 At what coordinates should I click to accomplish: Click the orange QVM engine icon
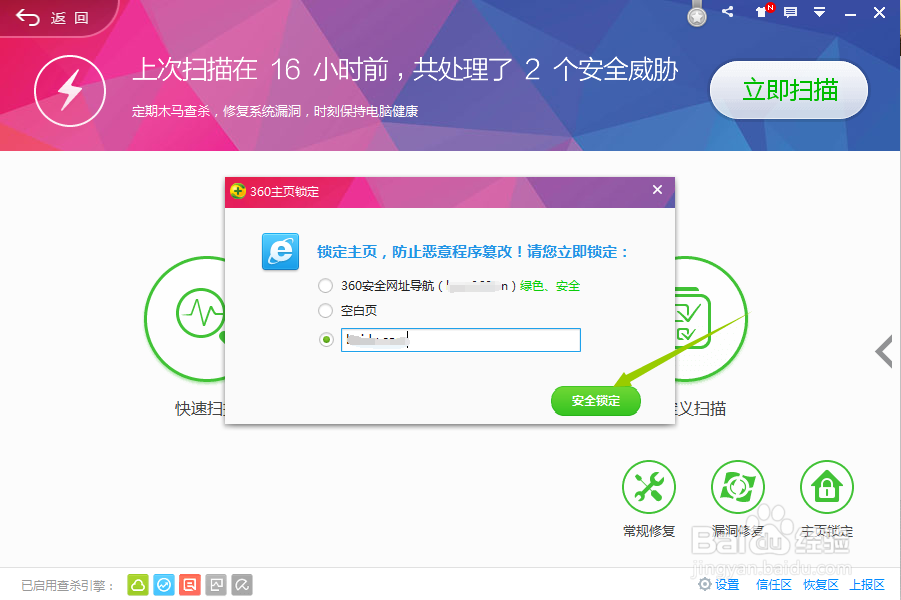coord(190,585)
